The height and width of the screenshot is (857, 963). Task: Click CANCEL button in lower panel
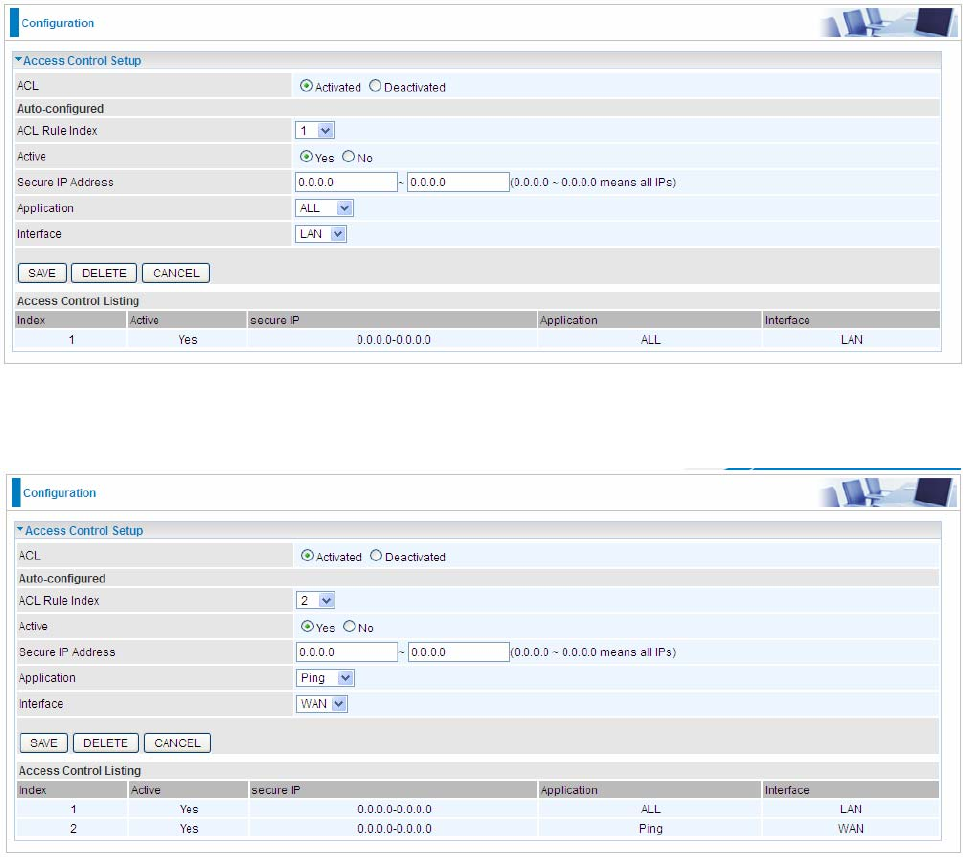(x=177, y=743)
